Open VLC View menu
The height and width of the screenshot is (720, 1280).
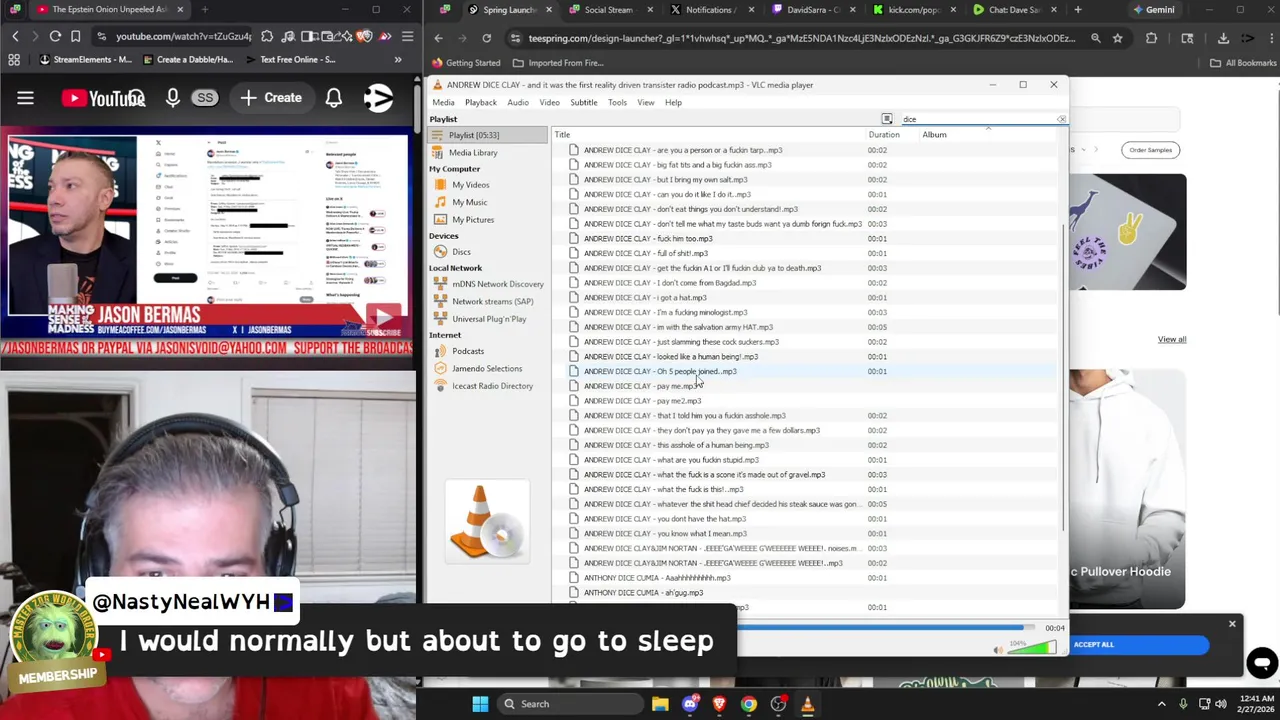point(646,102)
